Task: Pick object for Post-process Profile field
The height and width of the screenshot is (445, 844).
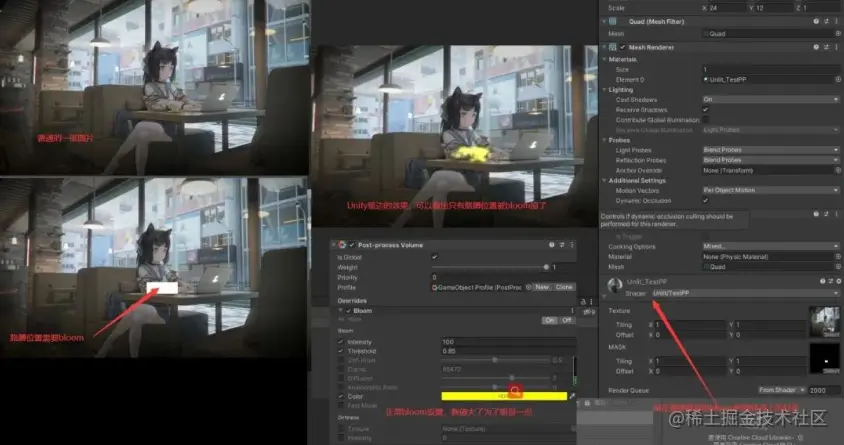Action: pos(529,287)
